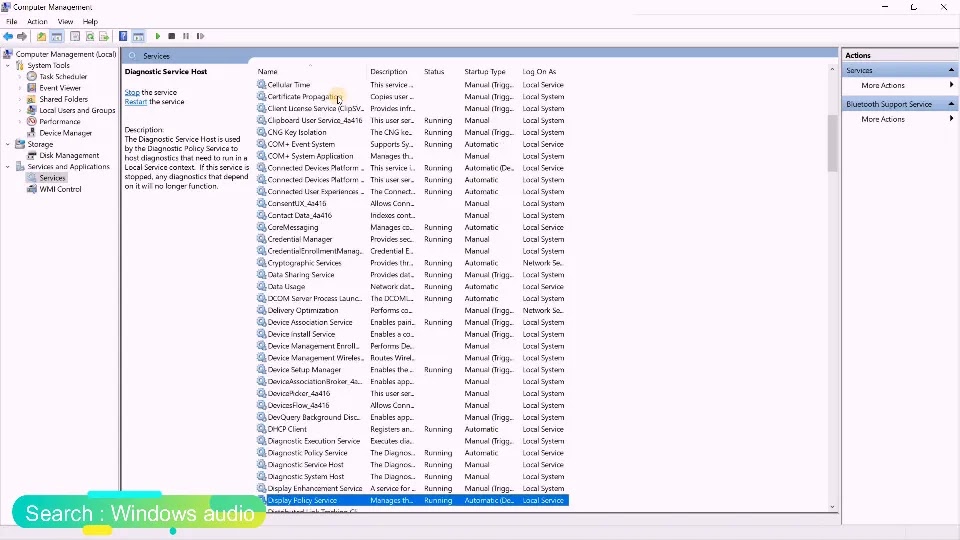Open the Action menu

(37, 21)
